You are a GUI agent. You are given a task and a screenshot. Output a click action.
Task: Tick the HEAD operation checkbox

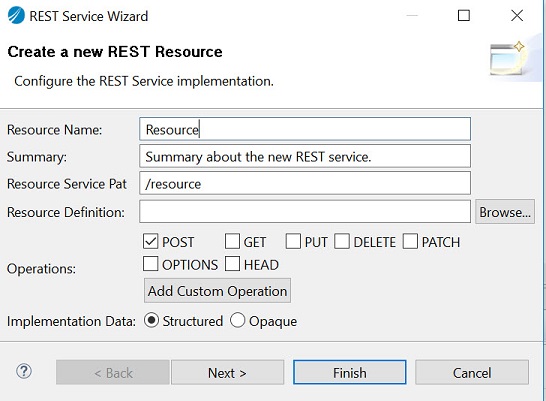(232, 264)
